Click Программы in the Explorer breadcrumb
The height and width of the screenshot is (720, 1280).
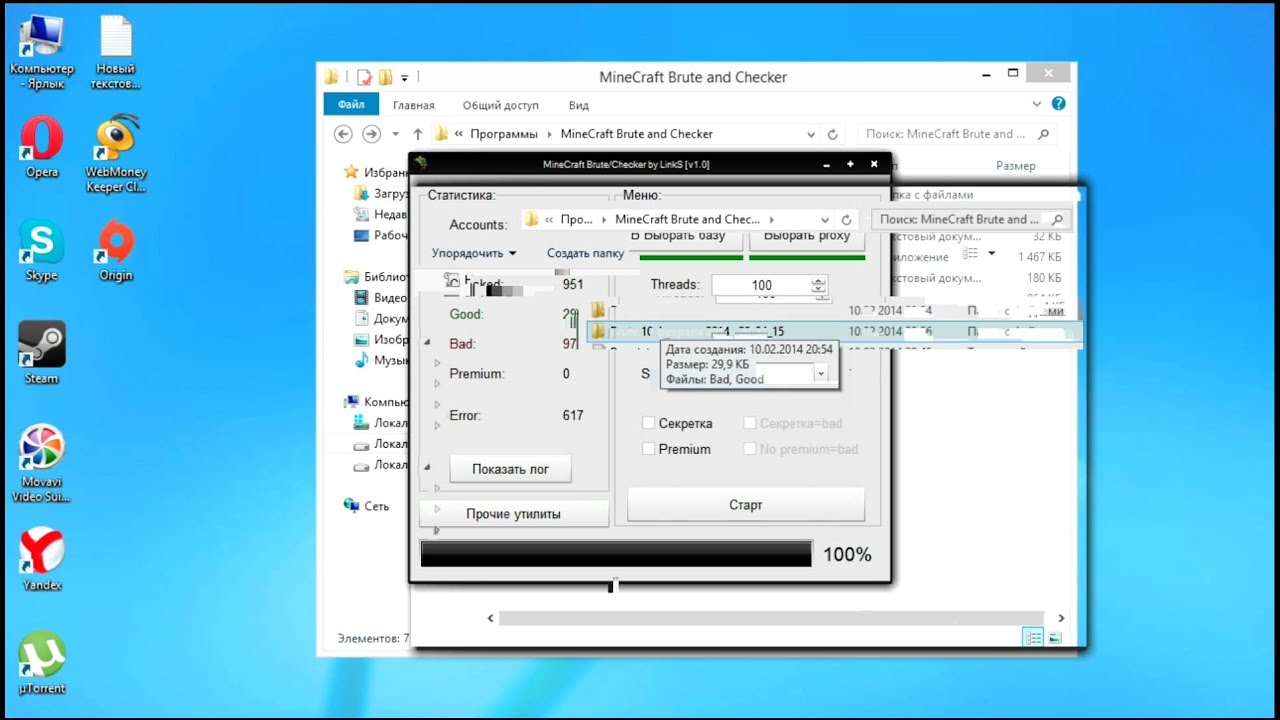[504, 134]
